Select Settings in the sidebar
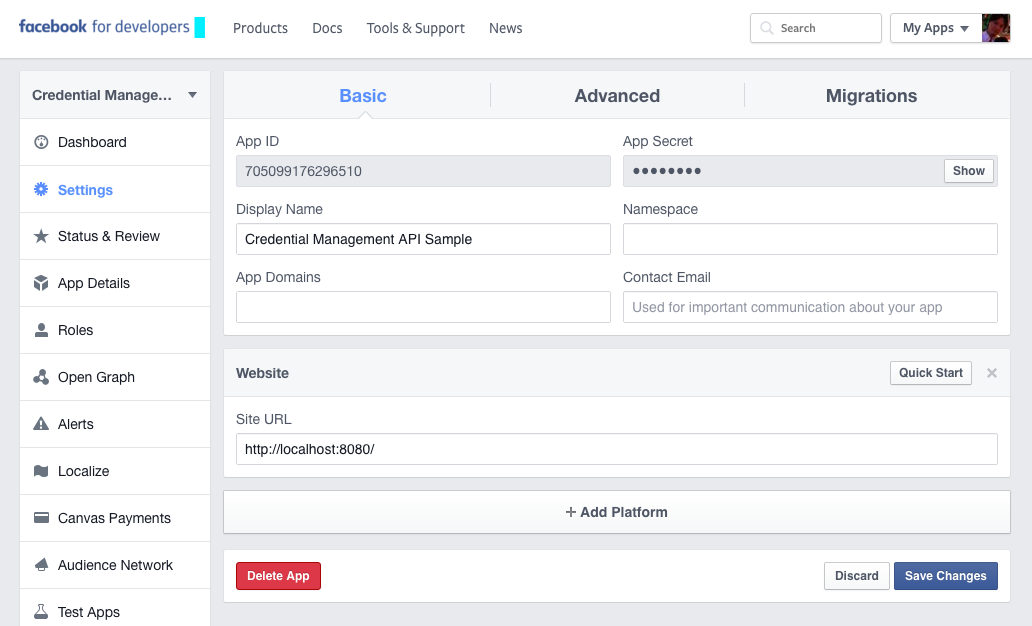The image size is (1032, 626). (115, 190)
